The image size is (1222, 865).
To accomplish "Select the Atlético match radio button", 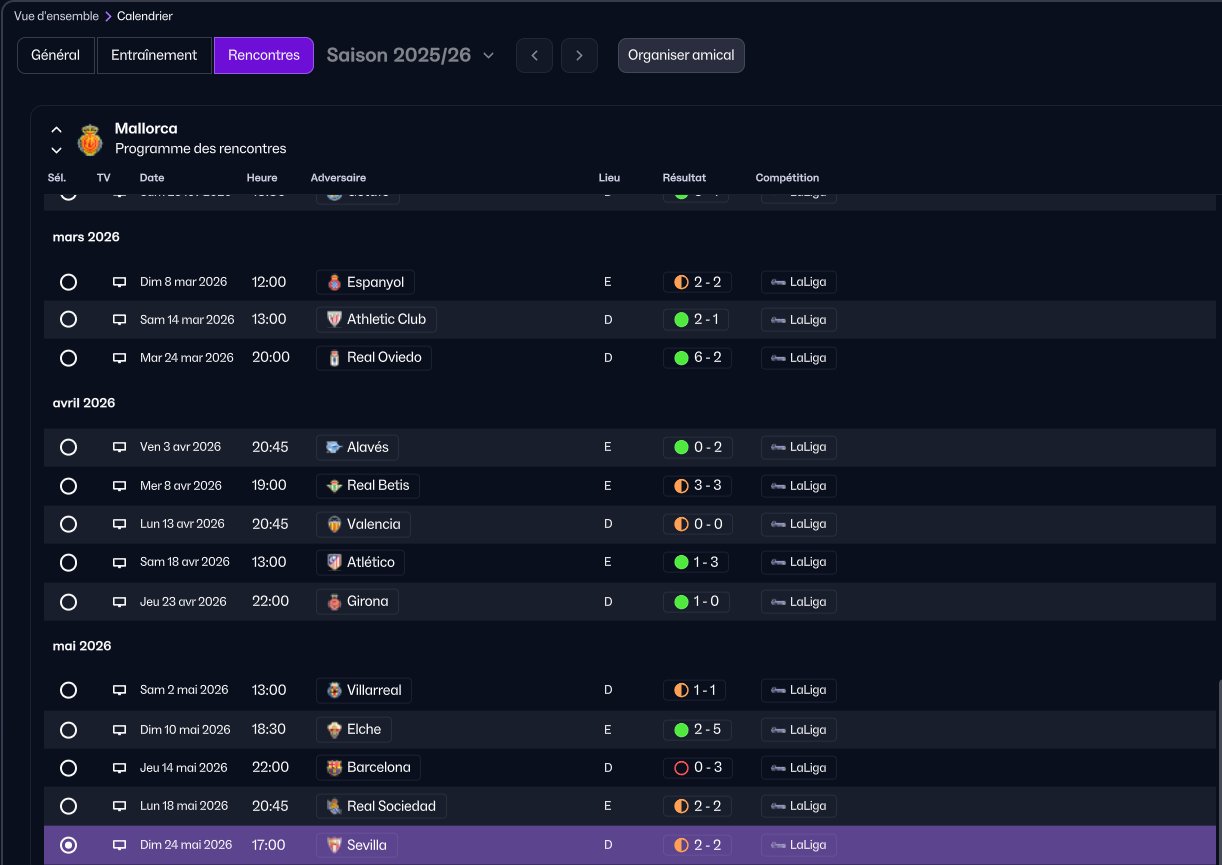I will click(x=68, y=562).
